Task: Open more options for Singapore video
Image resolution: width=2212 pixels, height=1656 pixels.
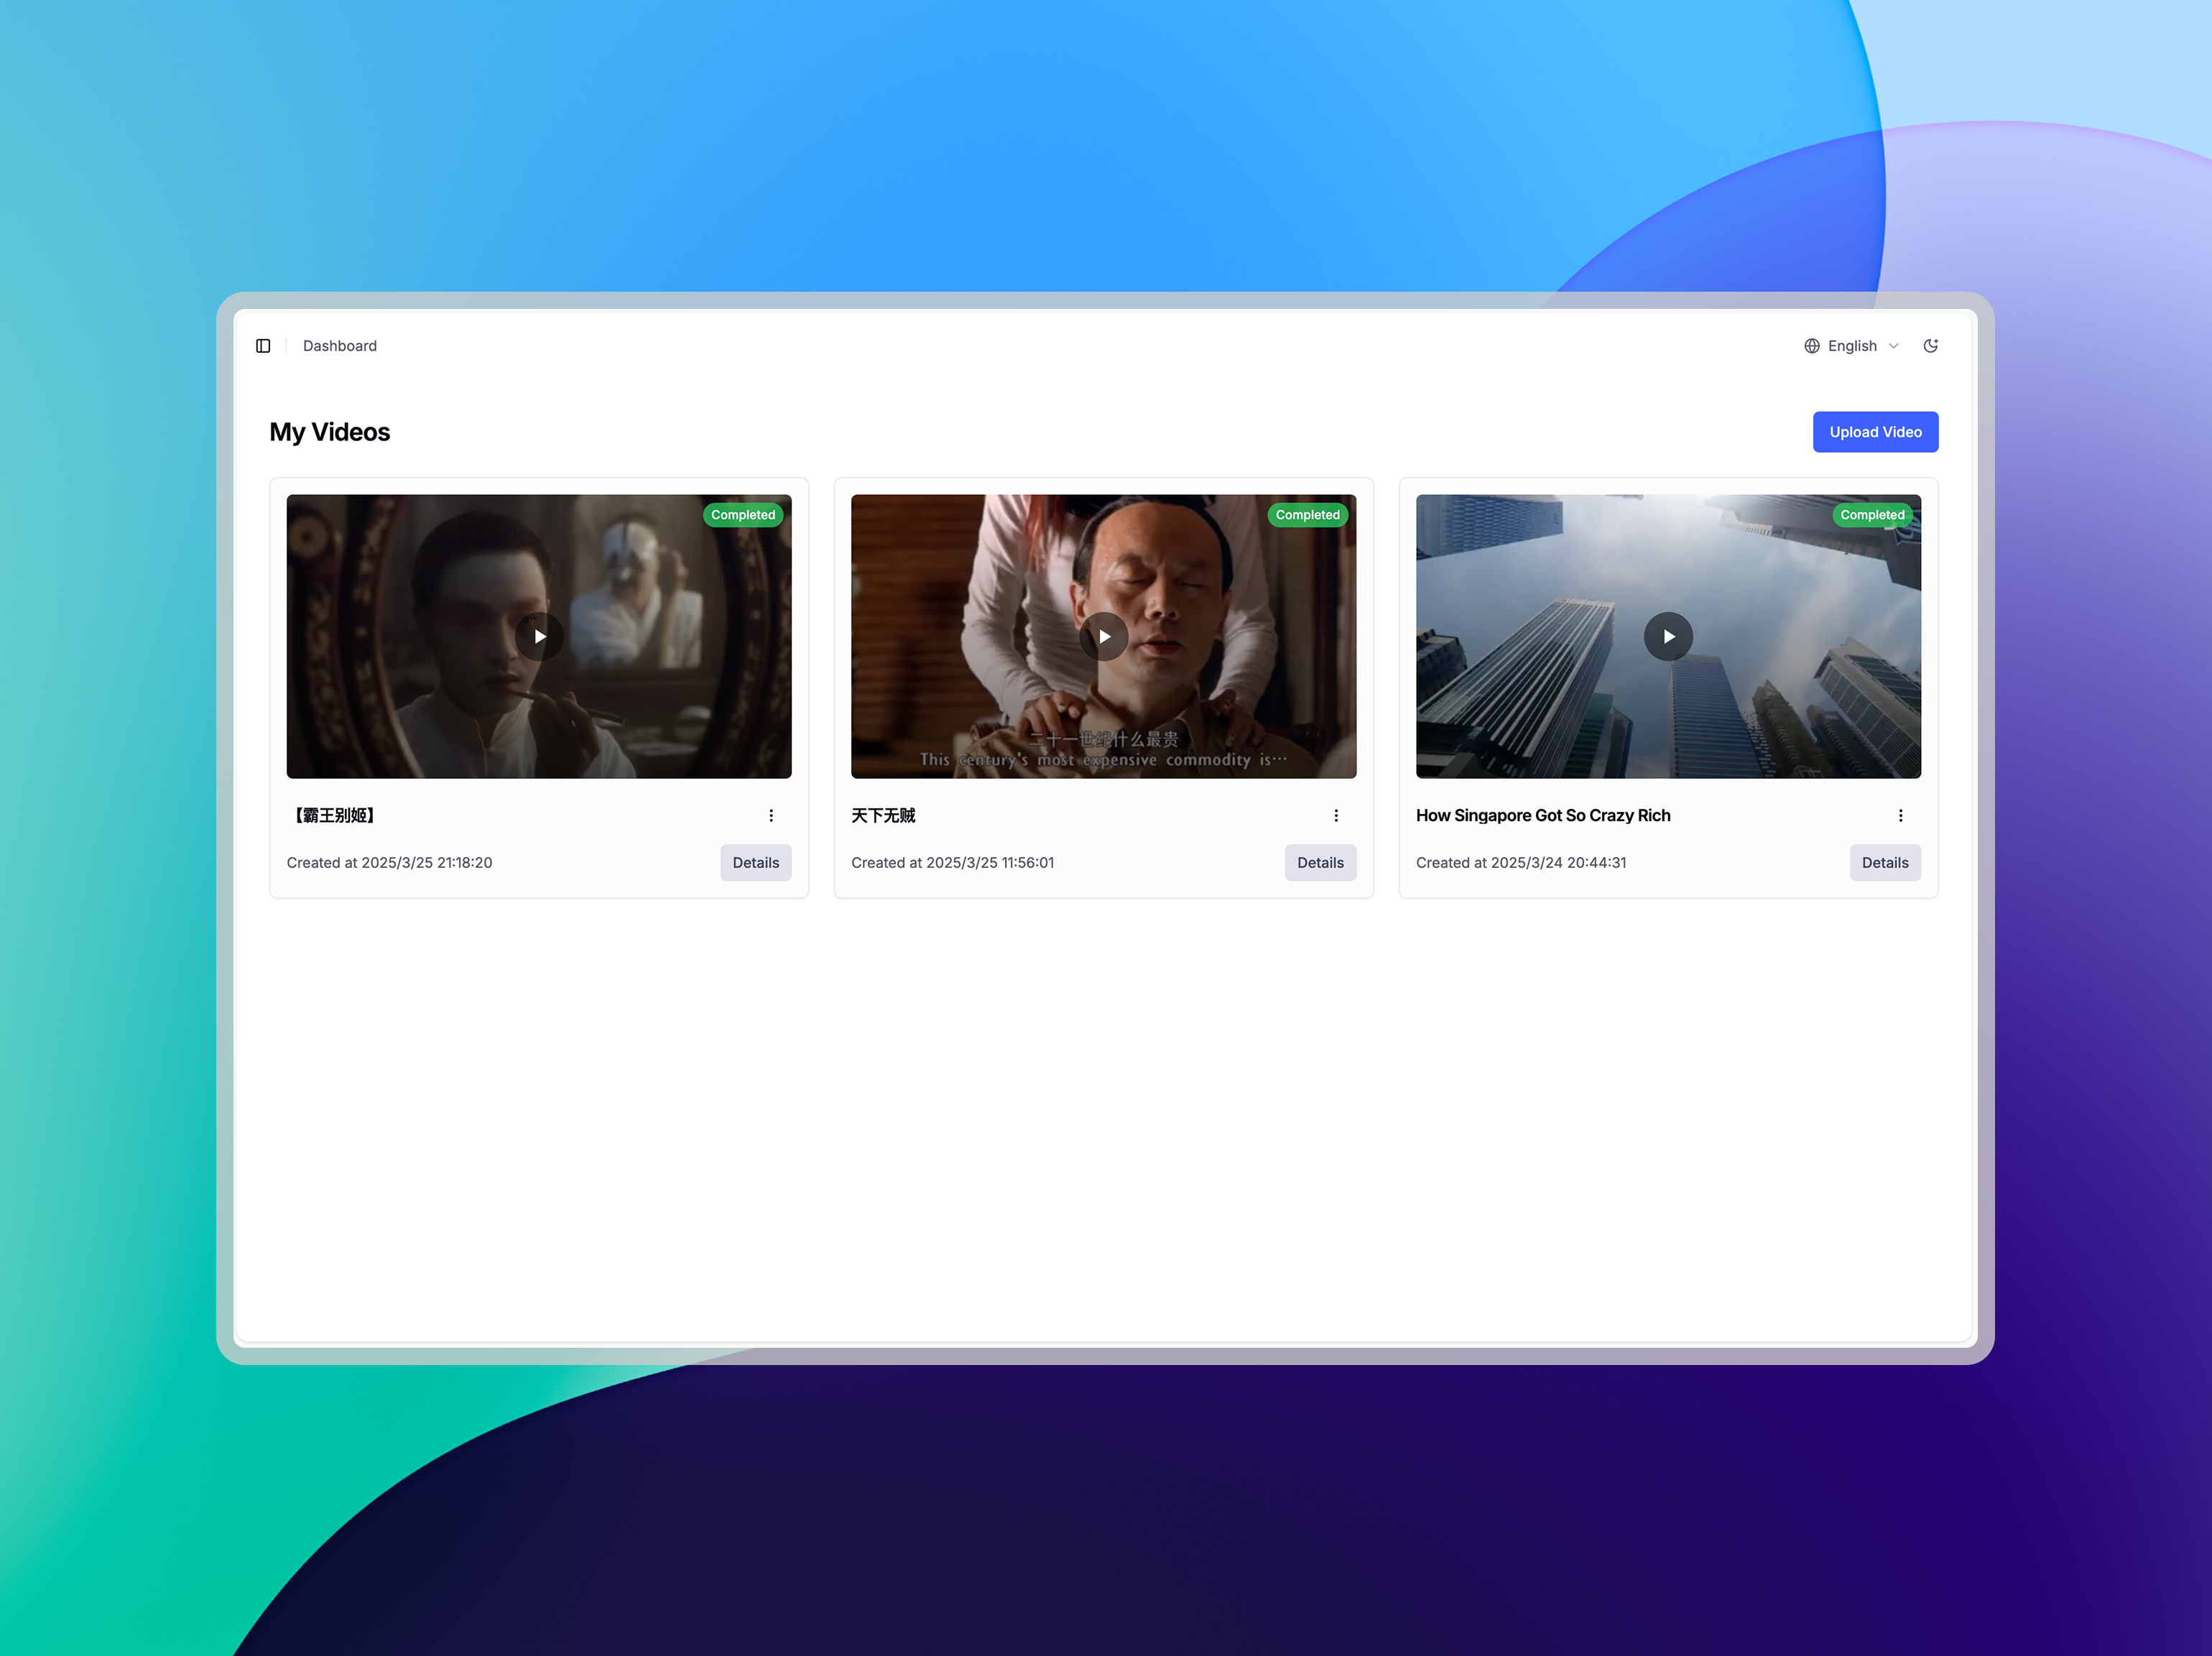Action: tap(1900, 816)
